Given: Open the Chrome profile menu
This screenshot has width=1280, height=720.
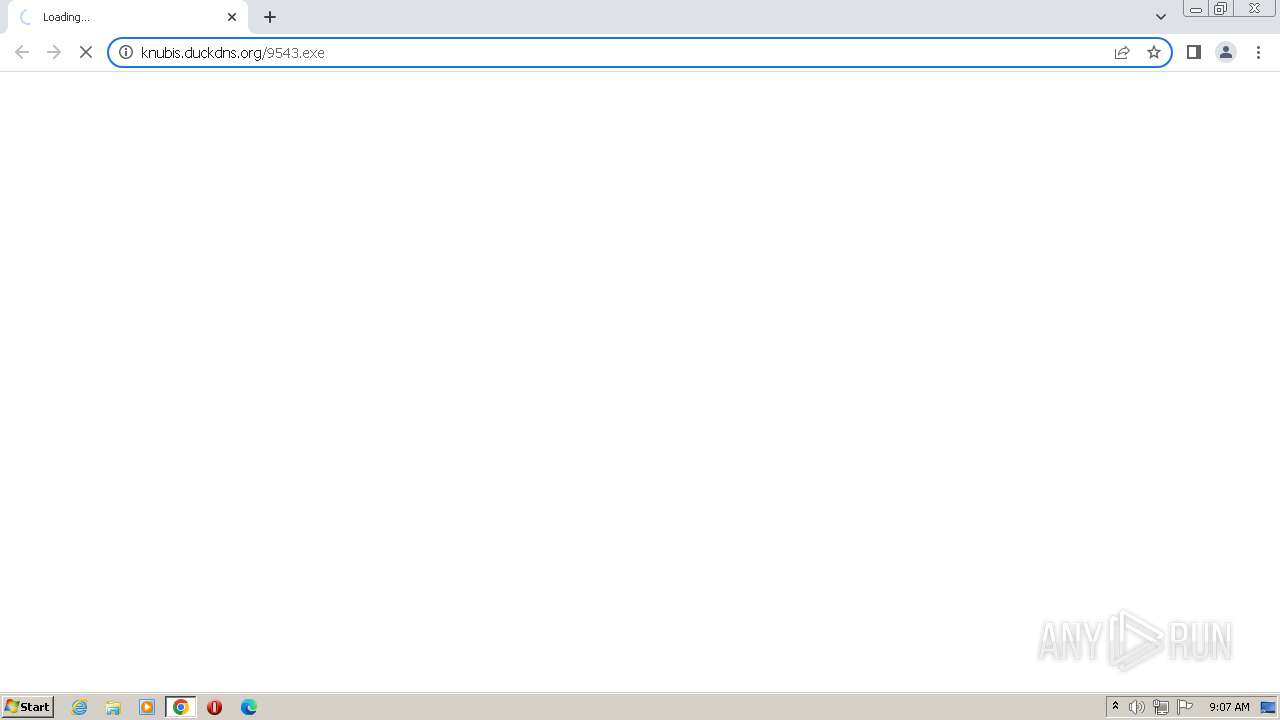Looking at the screenshot, I should 1226,52.
